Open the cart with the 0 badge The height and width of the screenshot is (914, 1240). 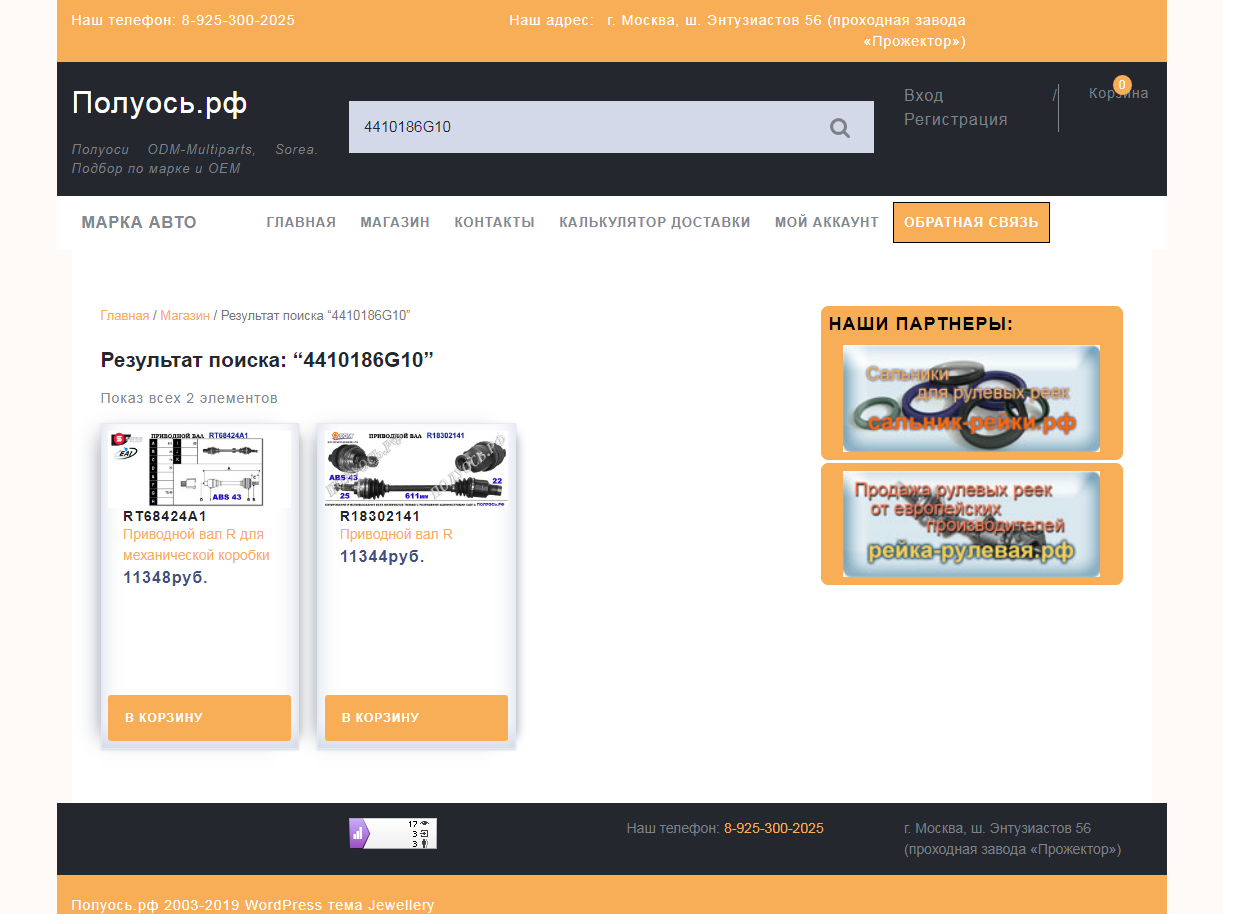coord(1118,93)
